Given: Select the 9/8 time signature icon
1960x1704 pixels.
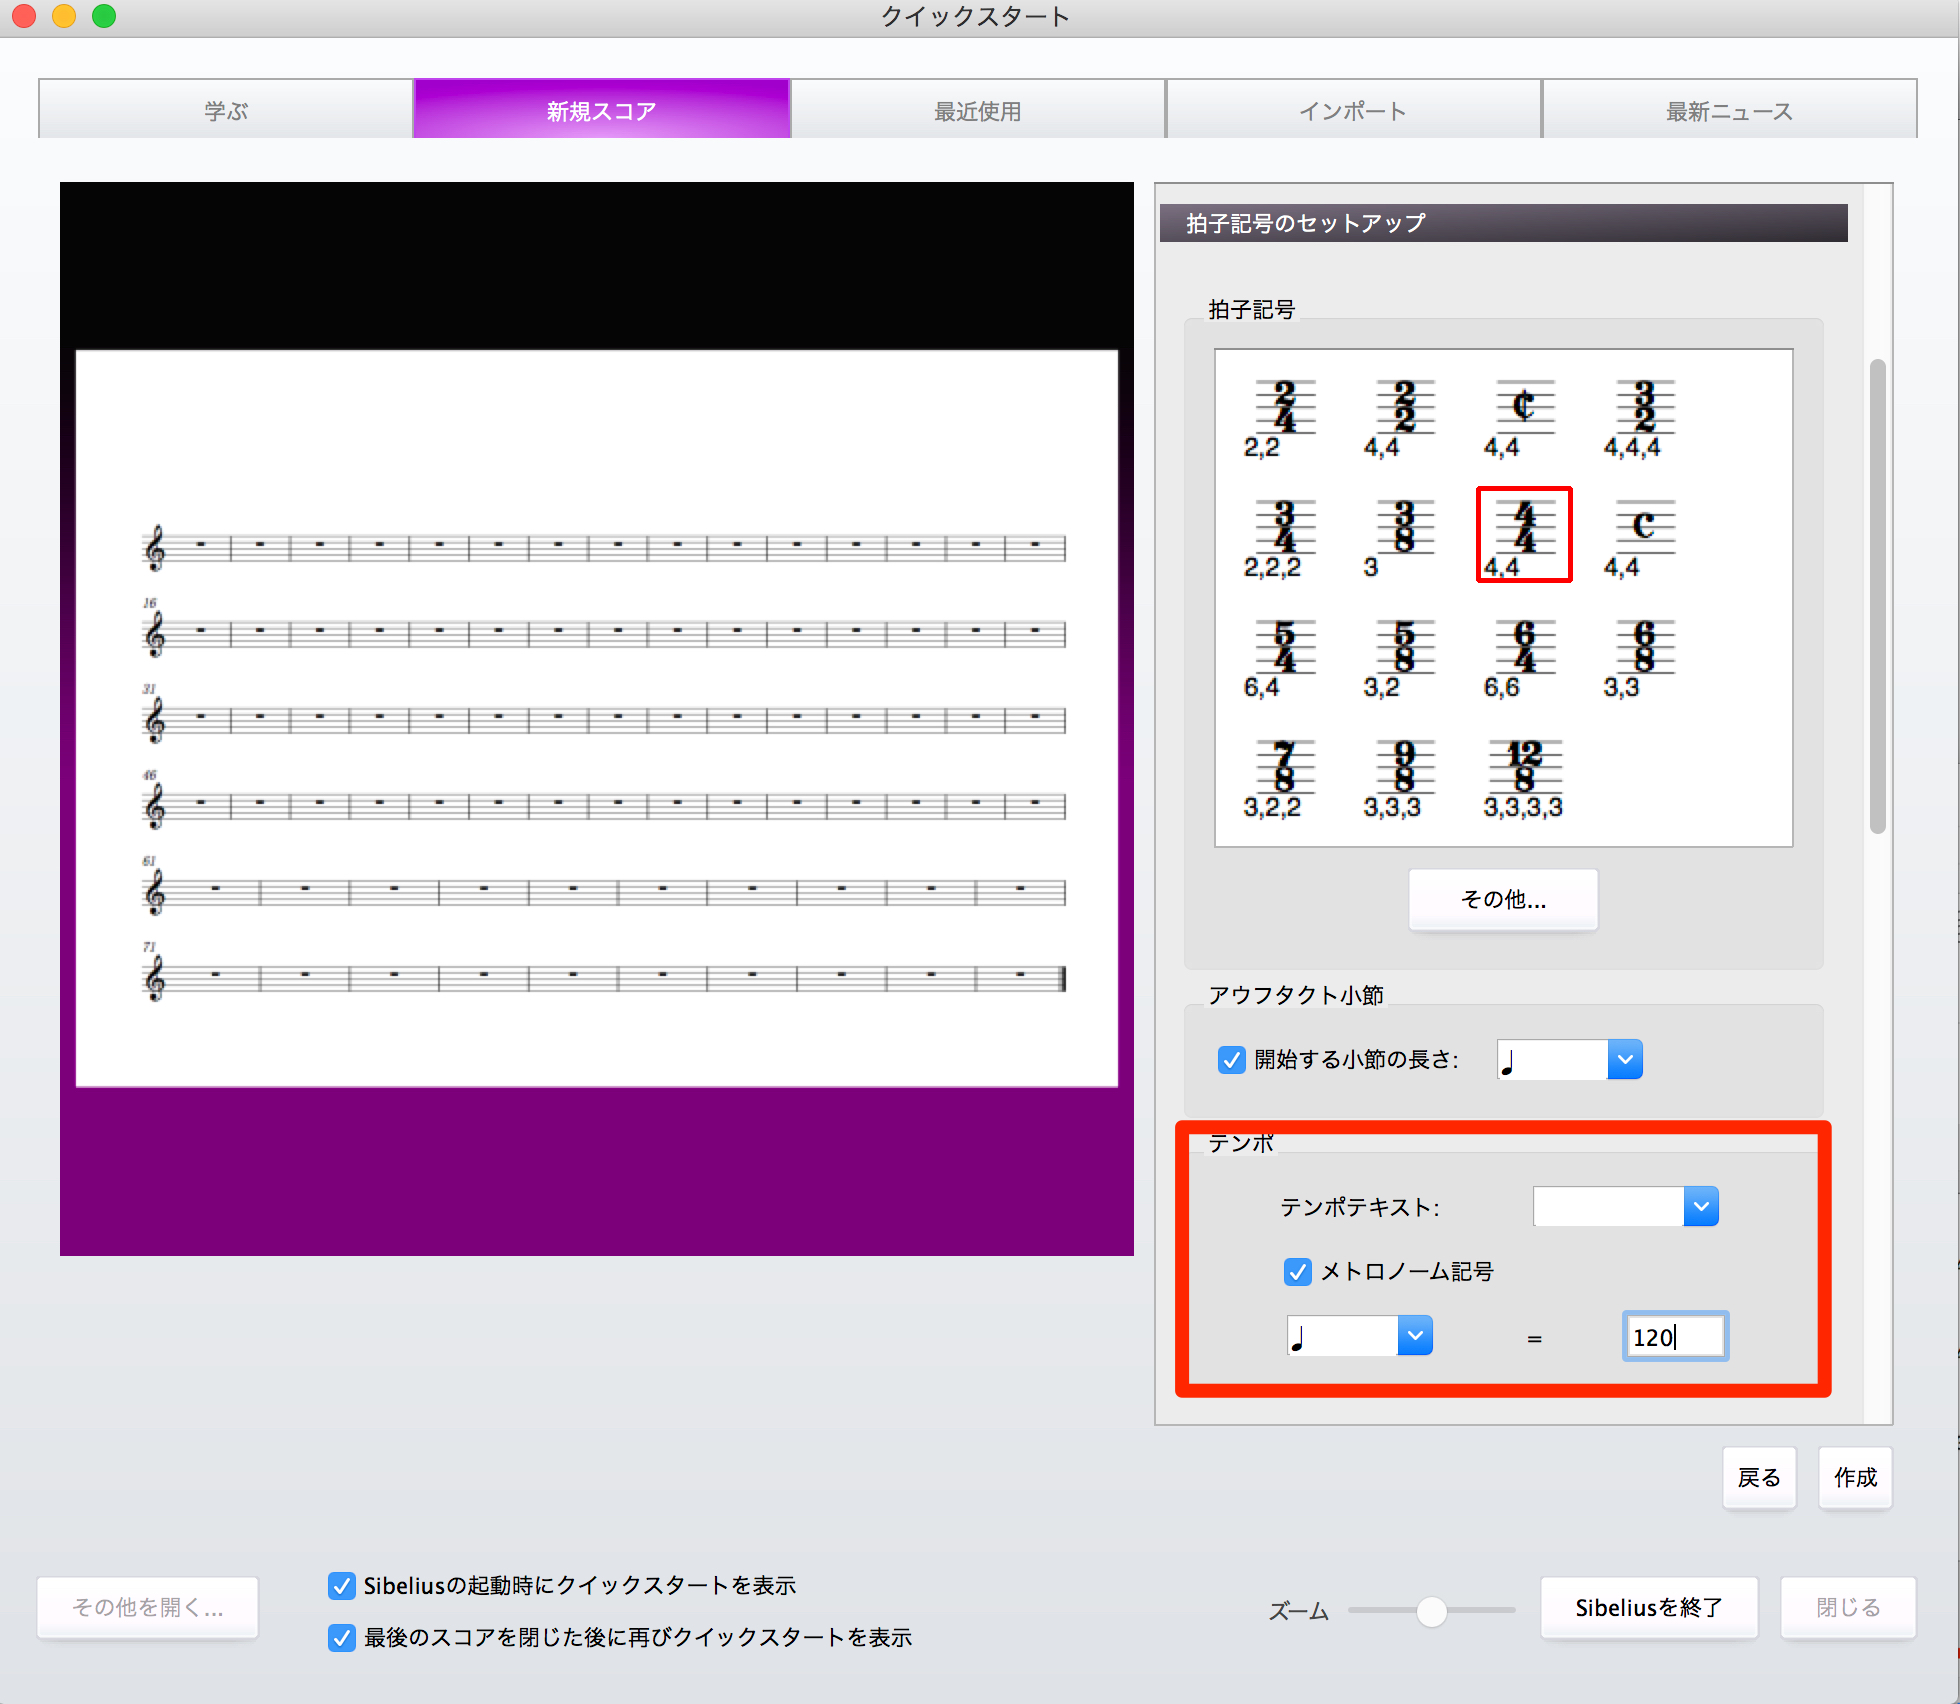Looking at the screenshot, I should coord(1402,777).
